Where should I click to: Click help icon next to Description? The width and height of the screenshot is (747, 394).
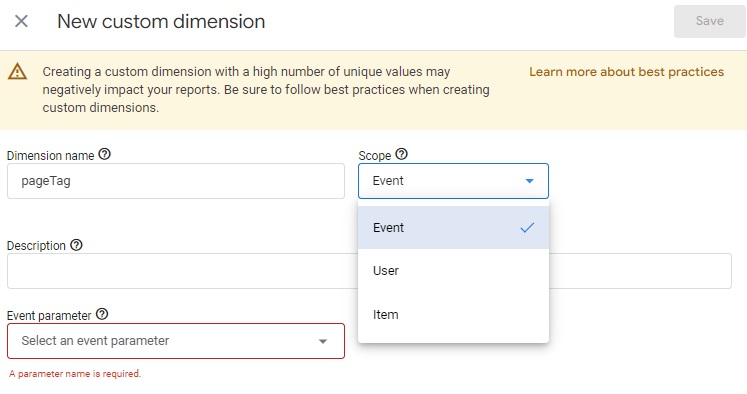click(76, 245)
